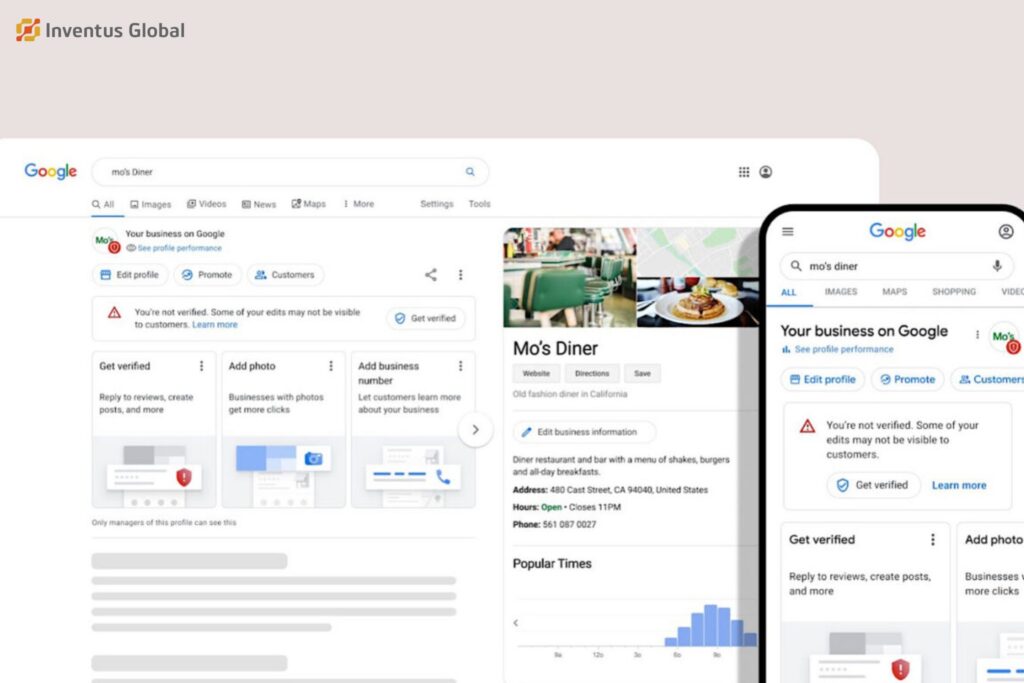
Task: Click the tallest Popular Times bar
Action: click(711, 625)
